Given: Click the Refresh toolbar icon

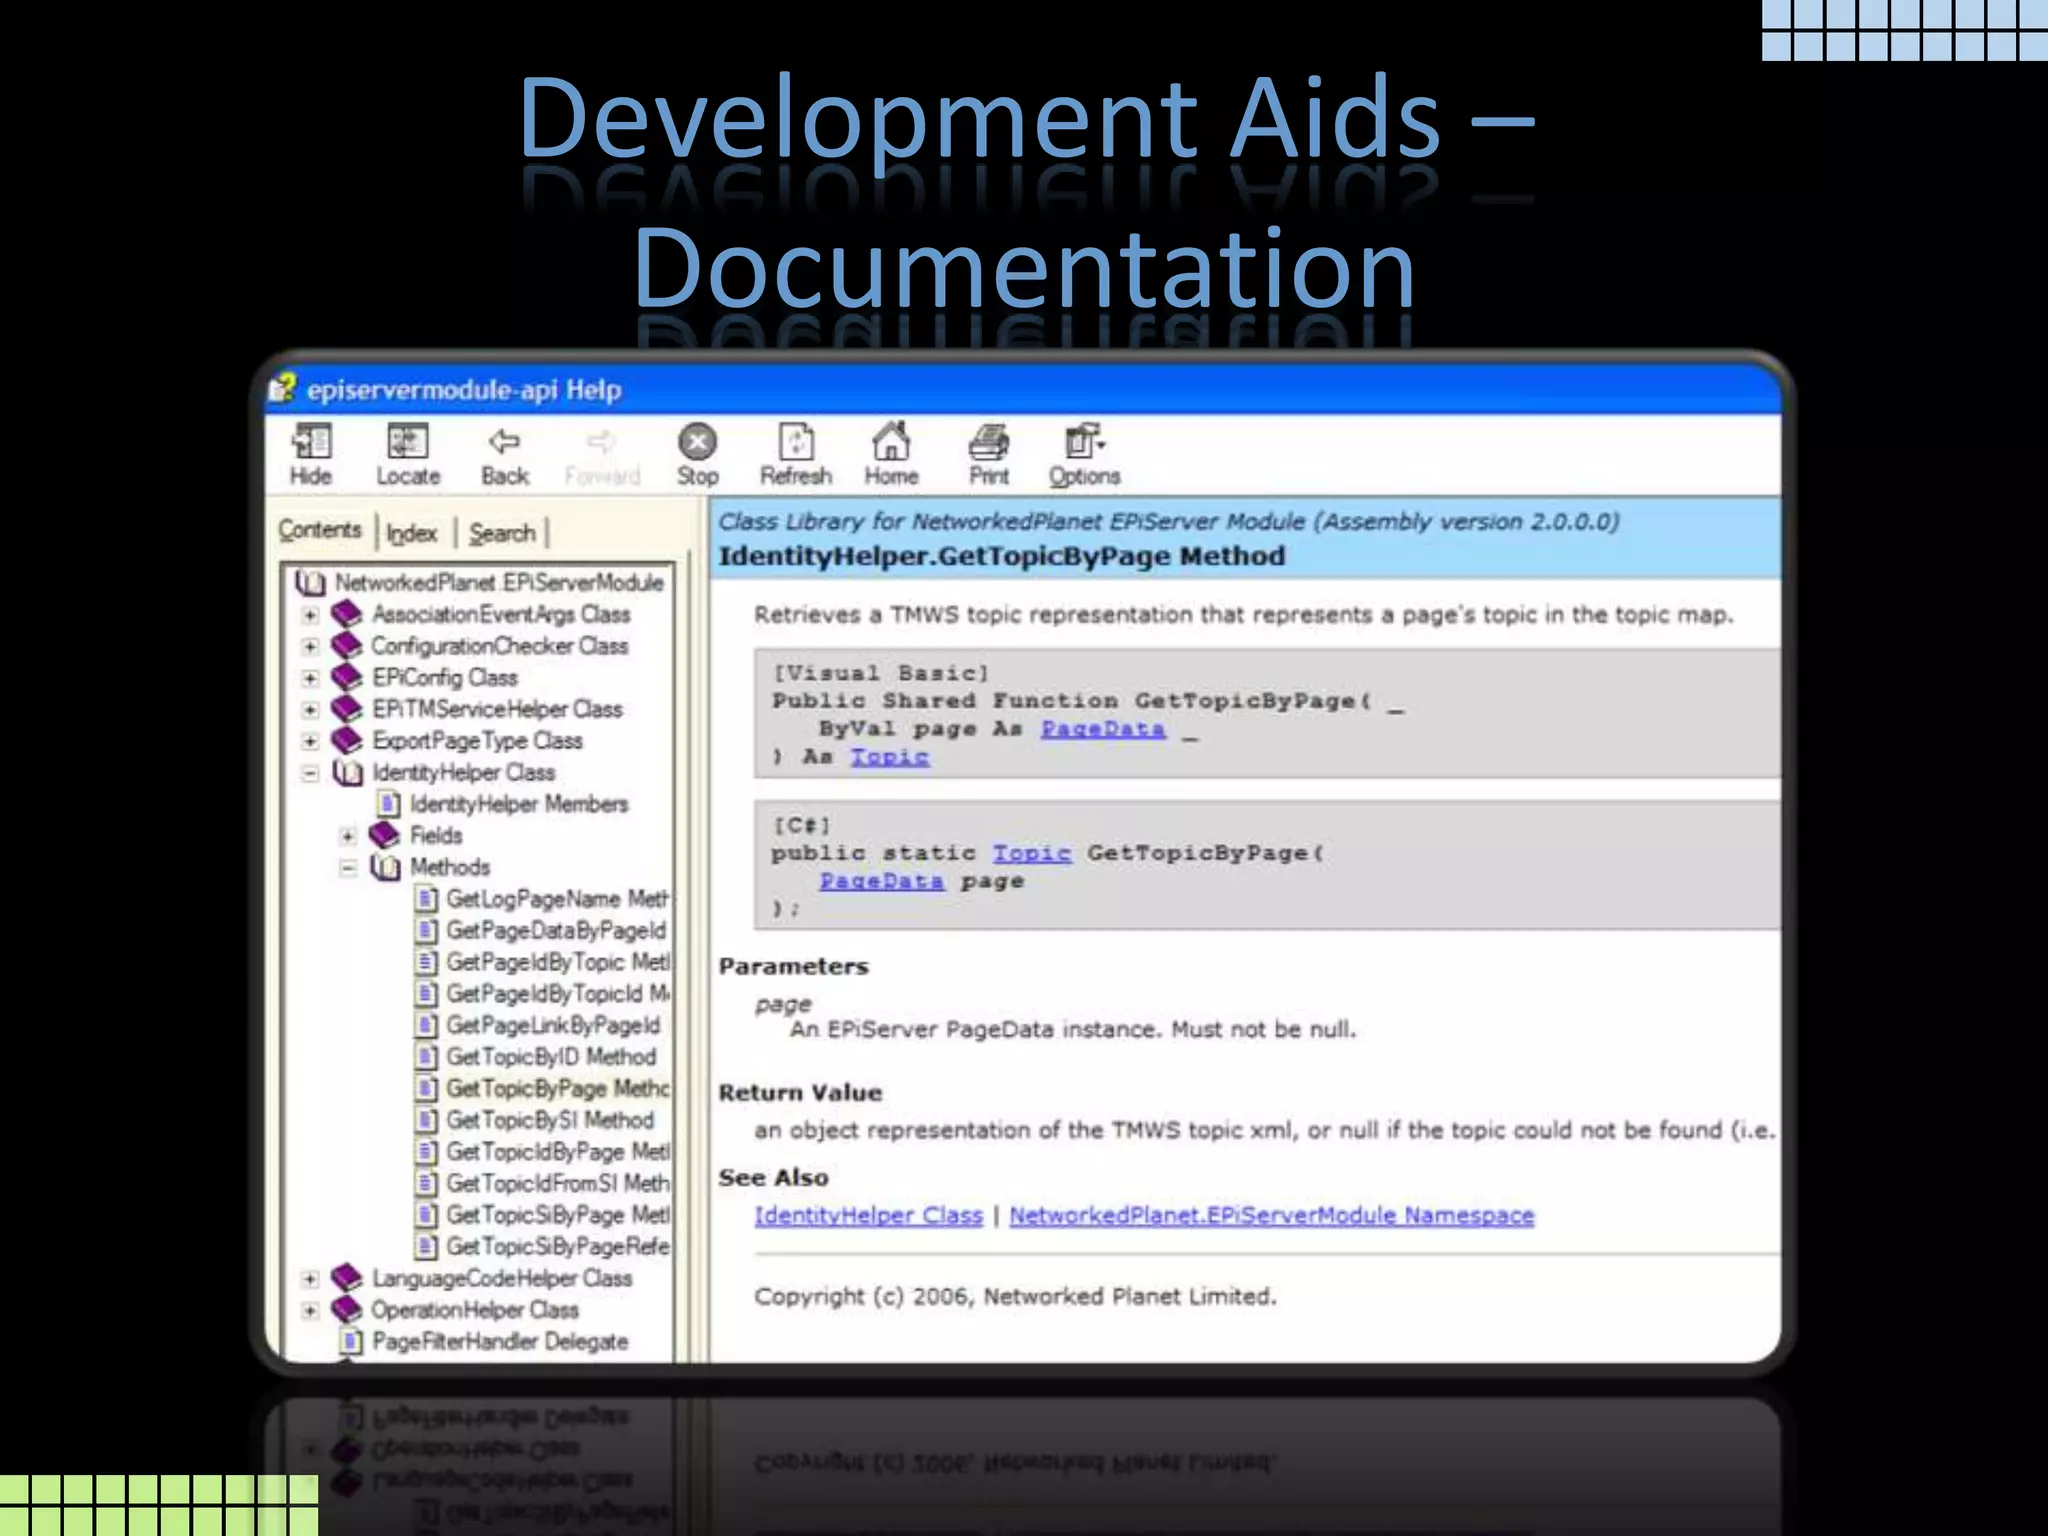Looking at the screenshot, I should tap(796, 442).
